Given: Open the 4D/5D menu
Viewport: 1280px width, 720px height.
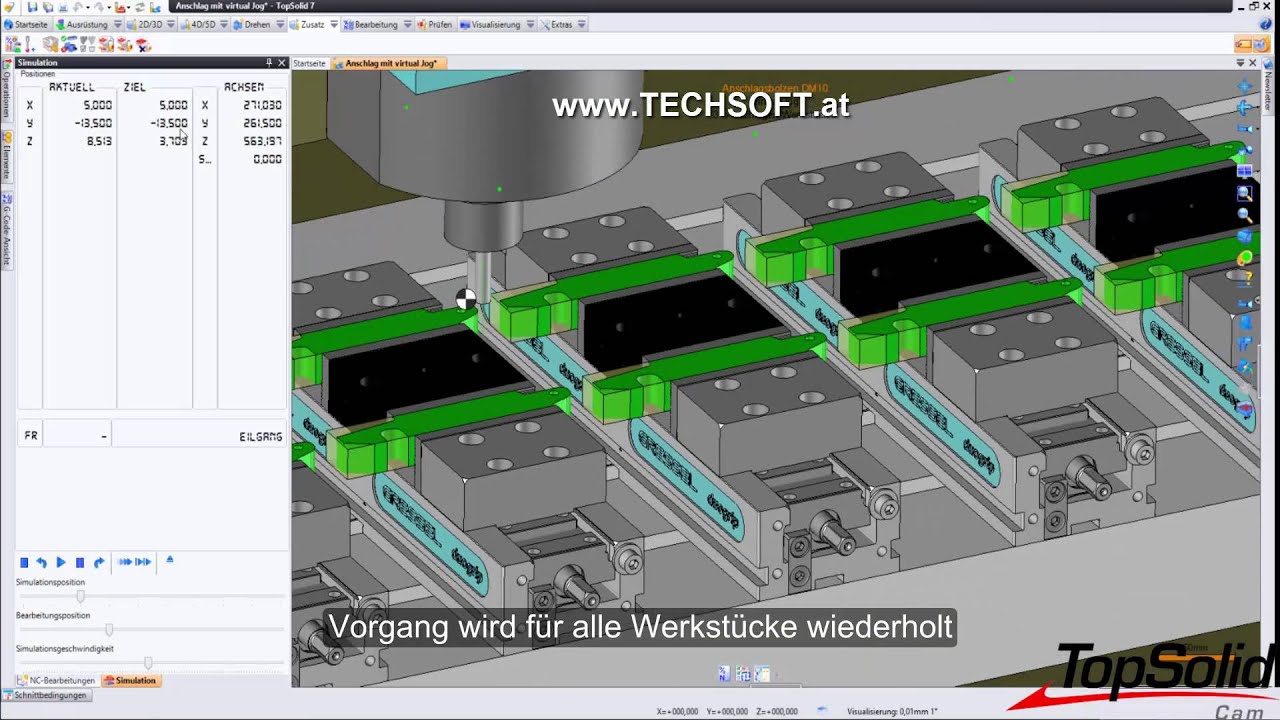Looking at the screenshot, I should [x=198, y=24].
